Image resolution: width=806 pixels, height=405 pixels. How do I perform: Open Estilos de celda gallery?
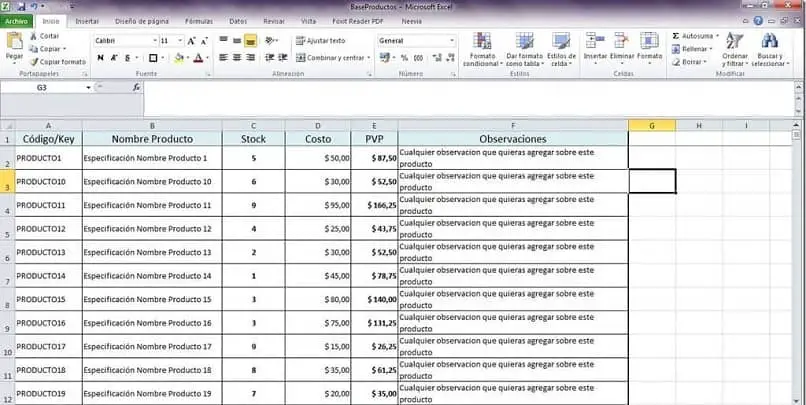pos(561,50)
